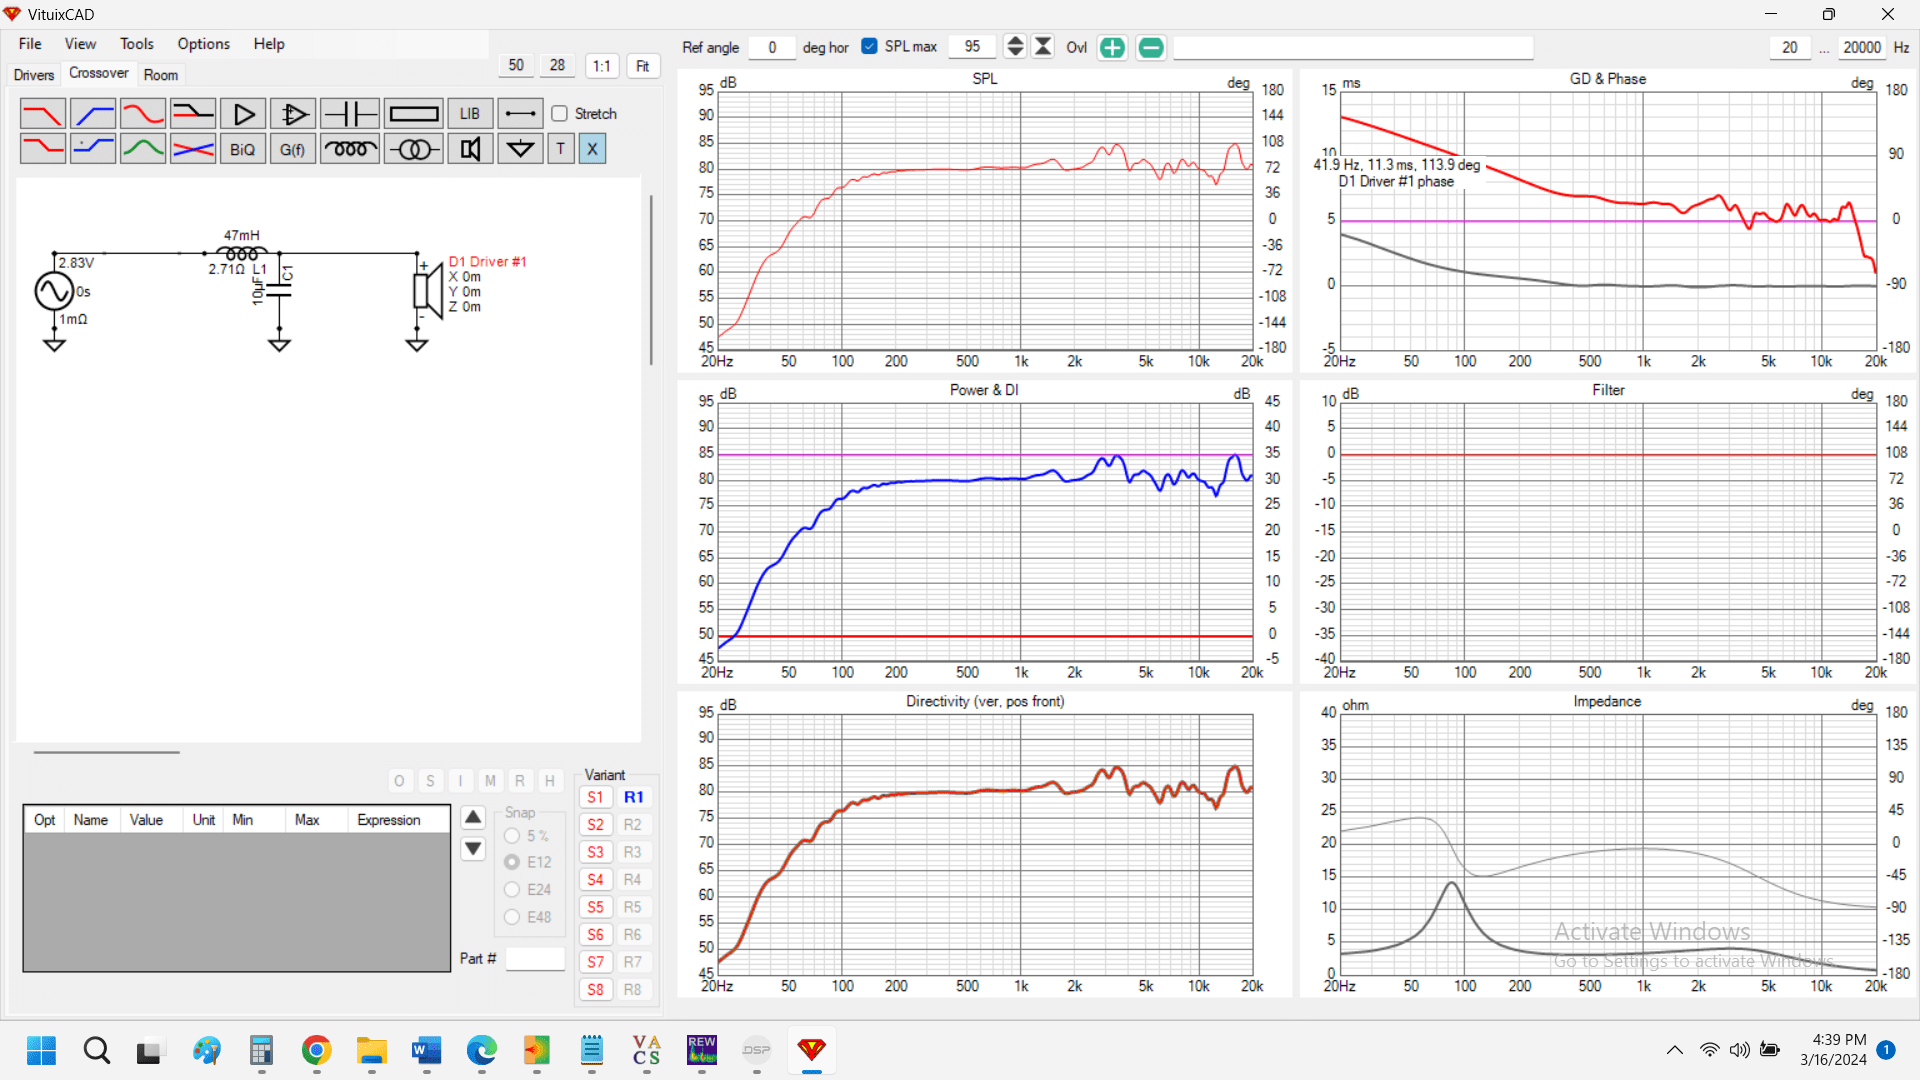The height and width of the screenshot is (1080, 1920).
Task: Add overlay with green plus button
Action: [x=1112, y=47]
